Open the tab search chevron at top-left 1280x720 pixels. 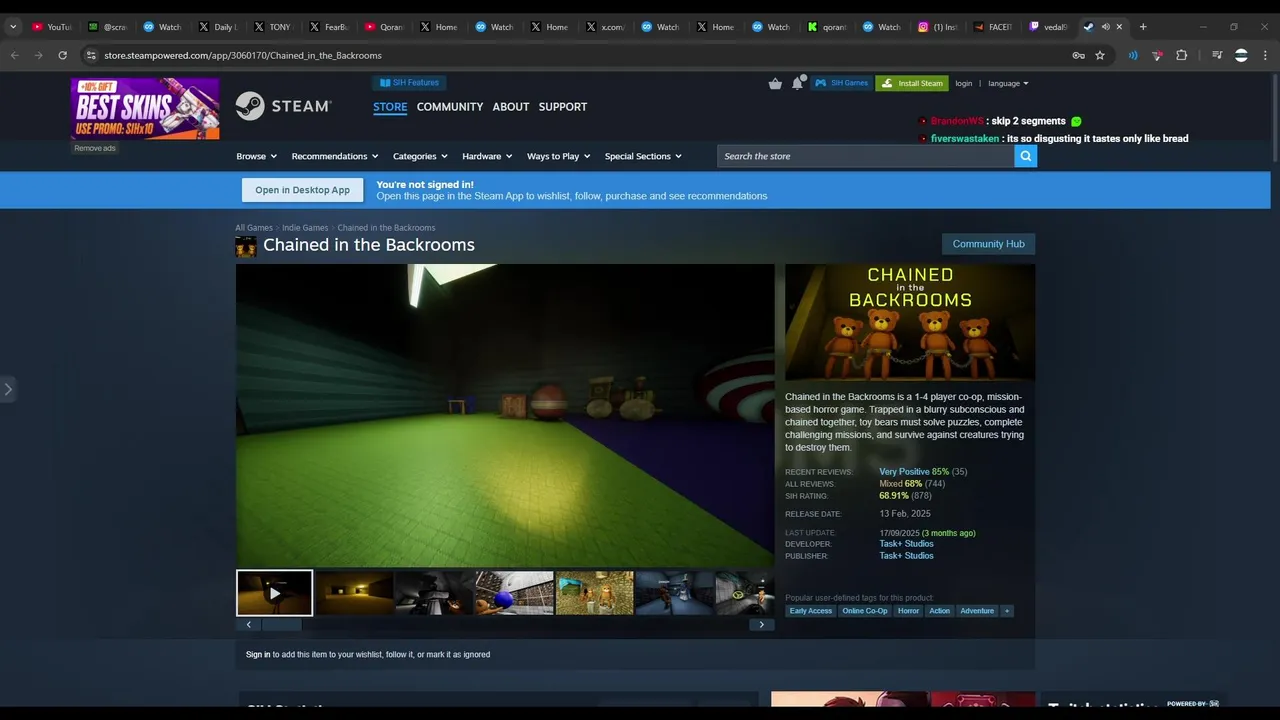(x=13, y=27)
